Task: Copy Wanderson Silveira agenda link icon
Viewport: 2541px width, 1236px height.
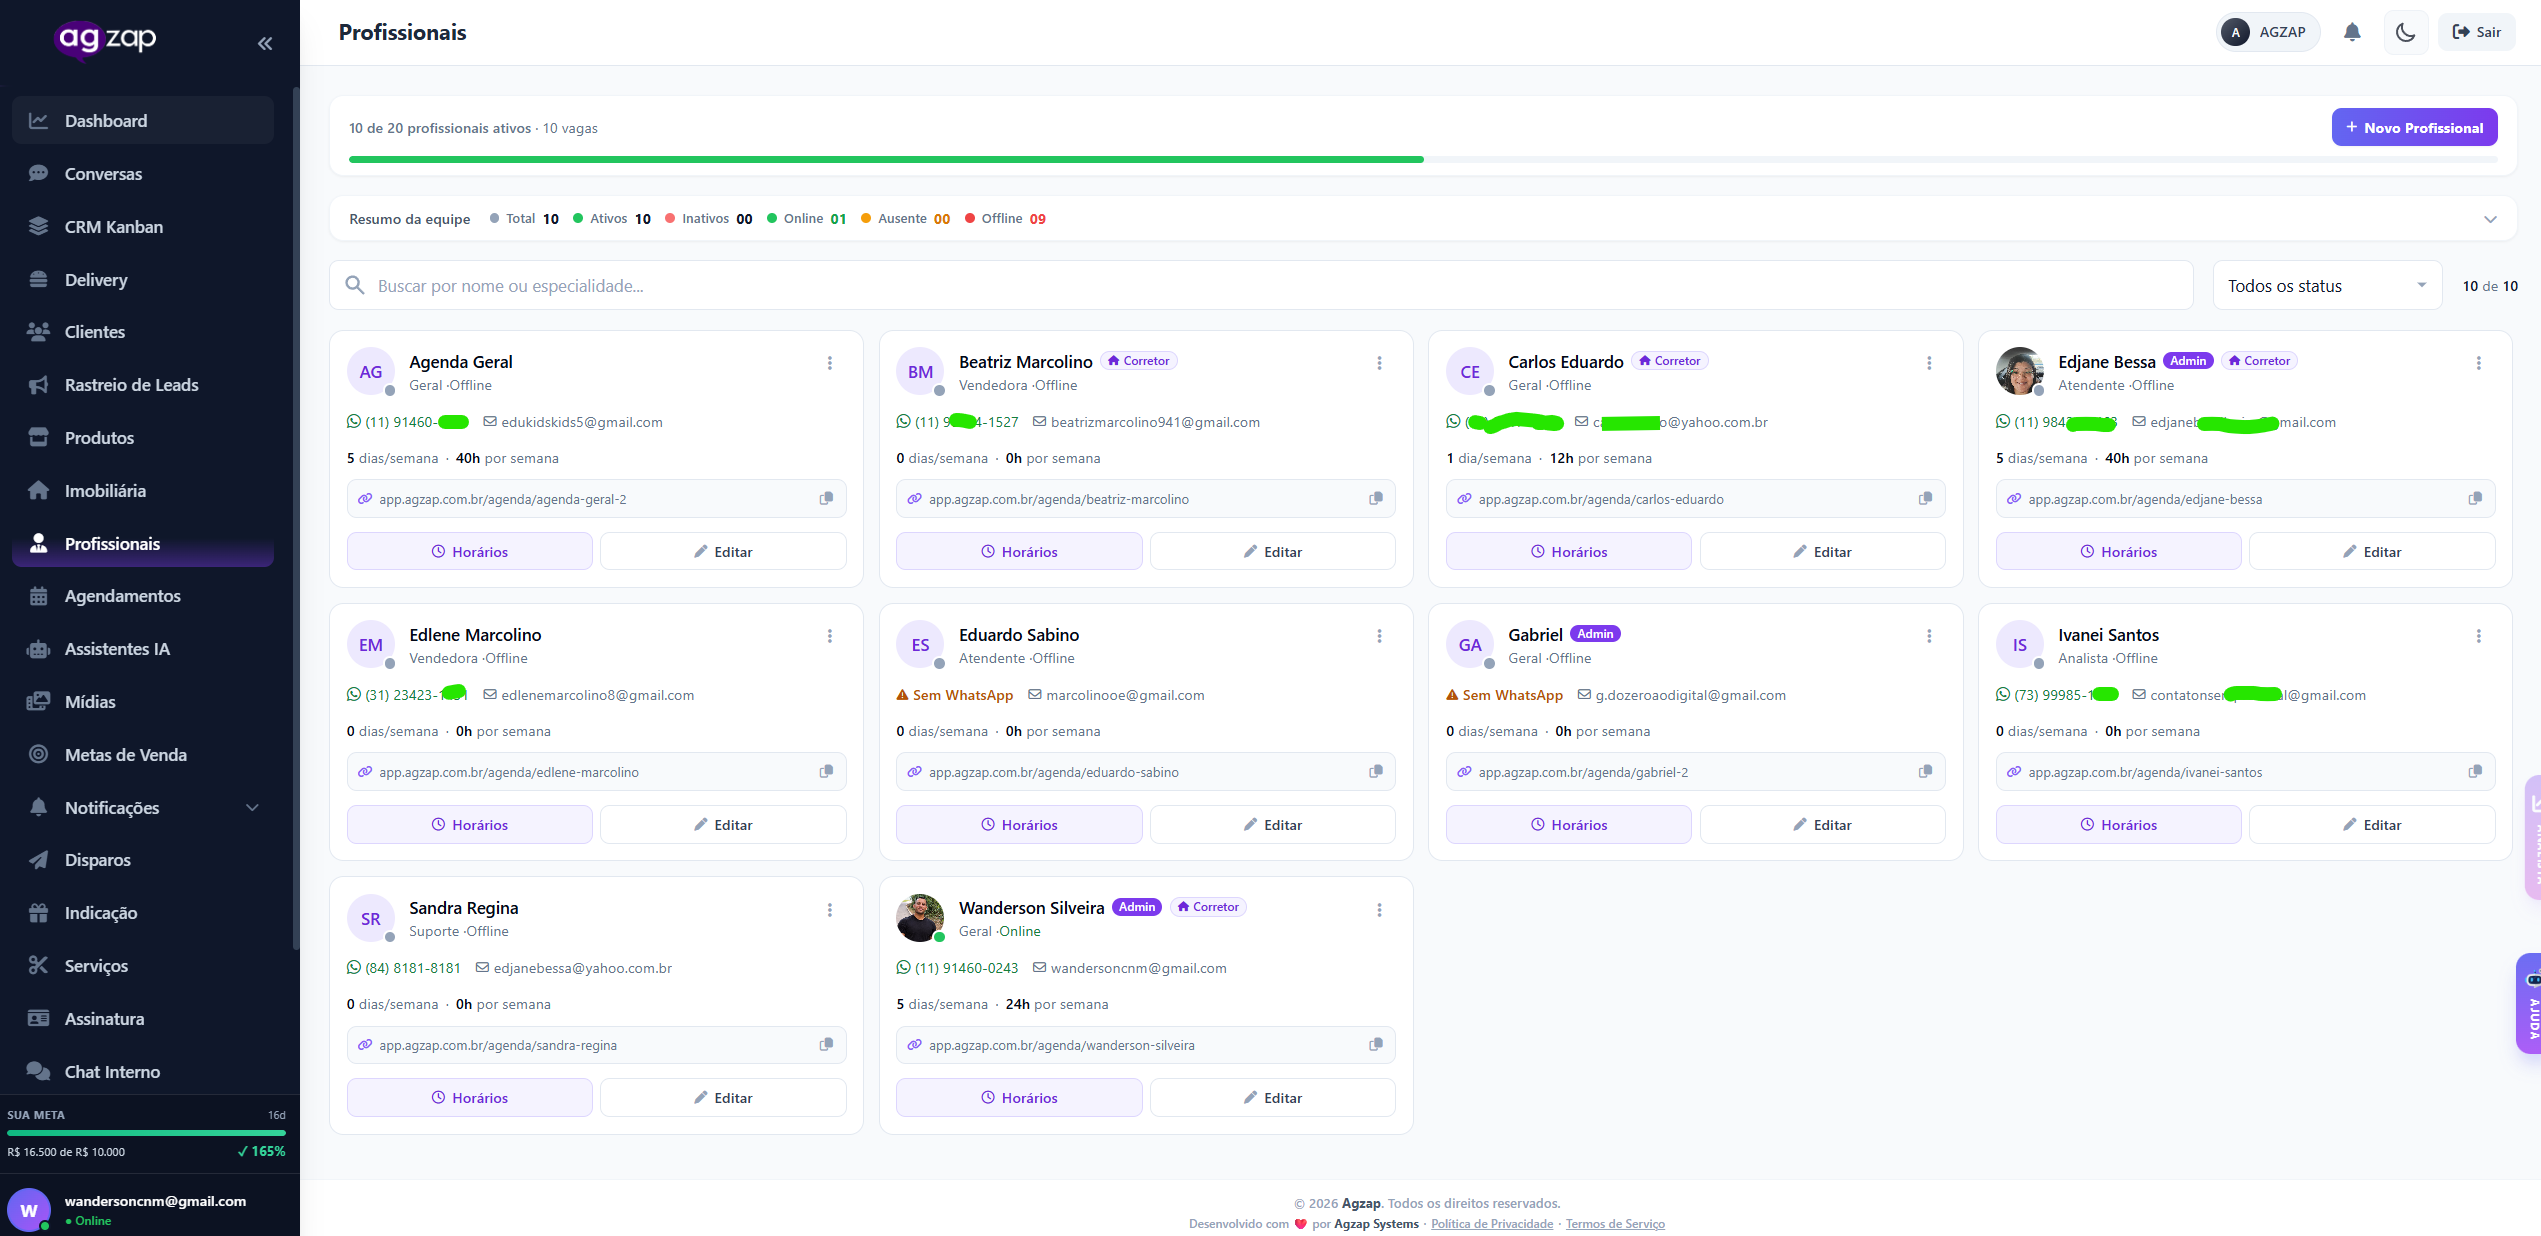Action: pyautogui.click(x=1376, y=1045)
